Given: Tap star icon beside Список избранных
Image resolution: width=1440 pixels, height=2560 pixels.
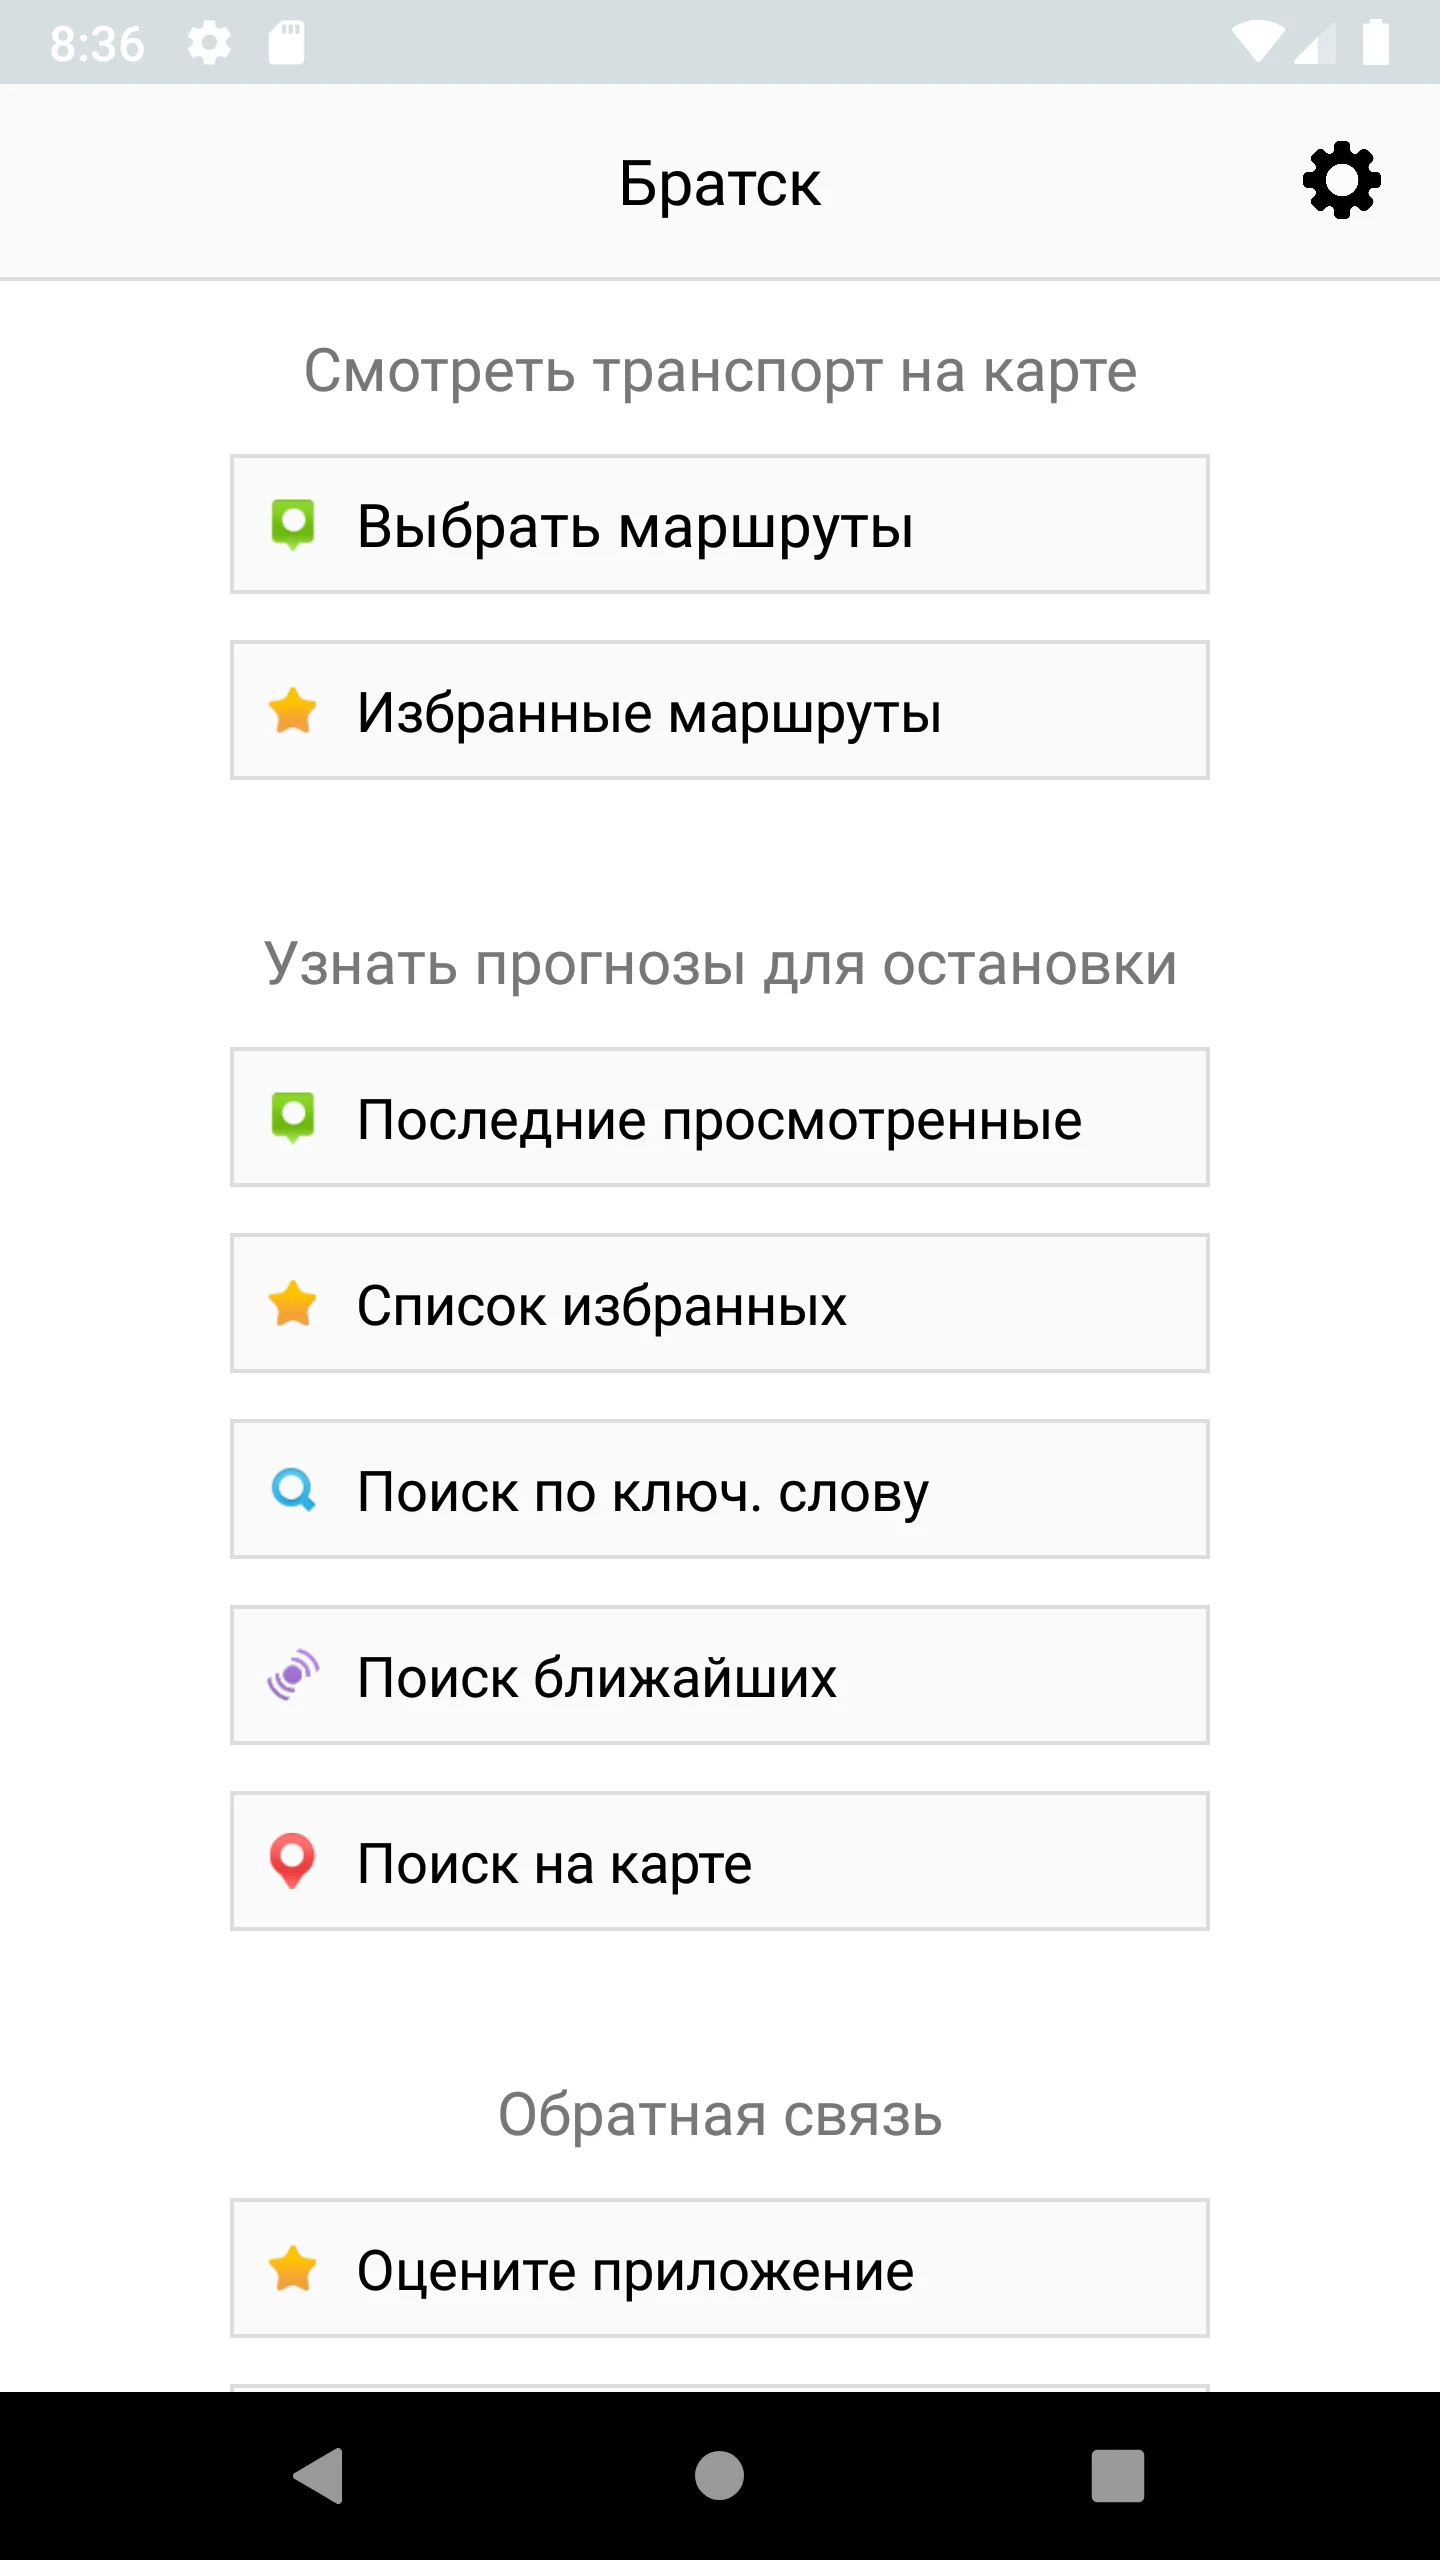Looking at the screenshot, I should point(293,1304).
